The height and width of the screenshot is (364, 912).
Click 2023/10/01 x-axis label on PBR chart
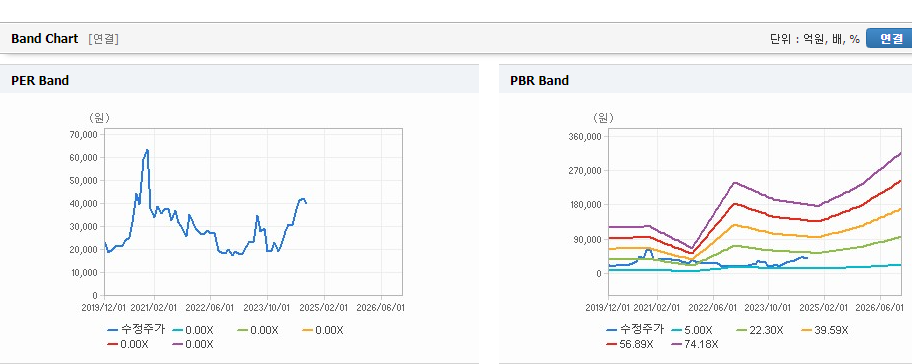click(x=768, y=307)
